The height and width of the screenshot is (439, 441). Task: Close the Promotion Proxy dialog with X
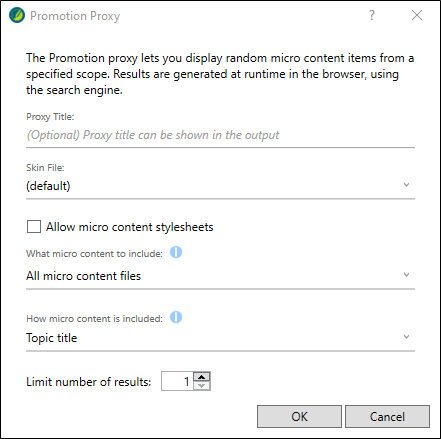click(x=417, y=15)
